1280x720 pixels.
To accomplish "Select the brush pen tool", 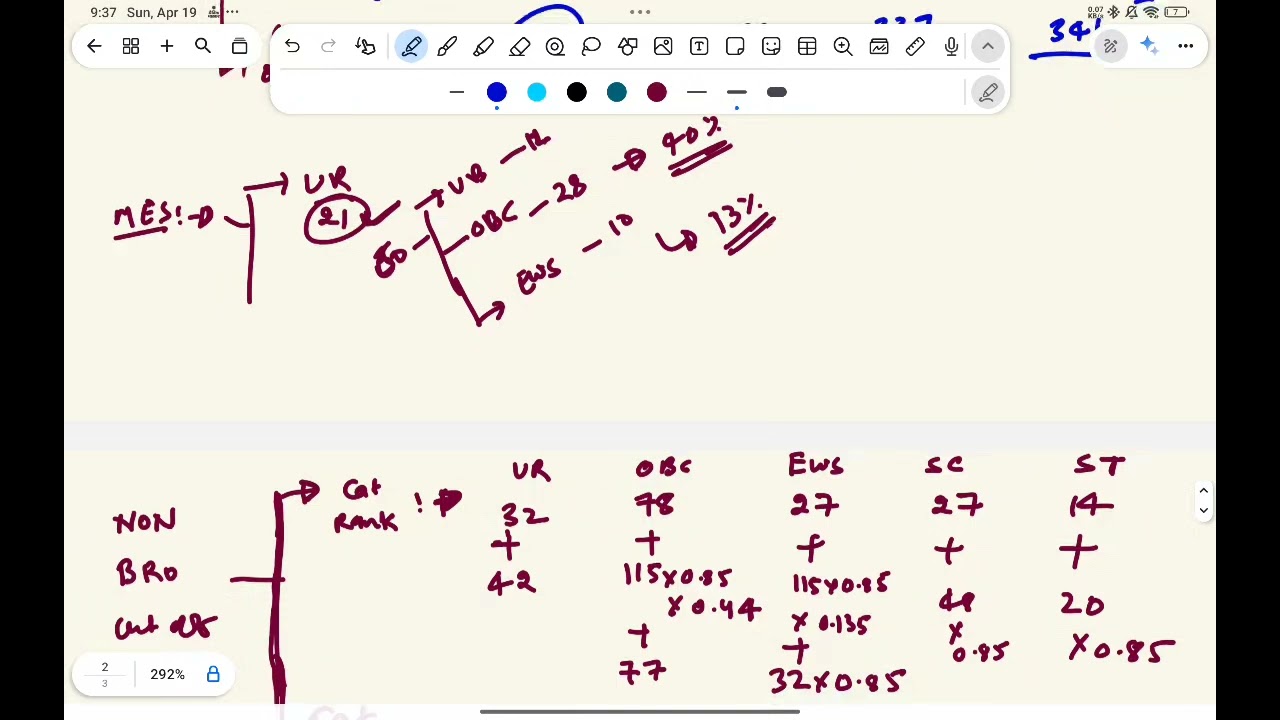I will (x=447, y=46).
